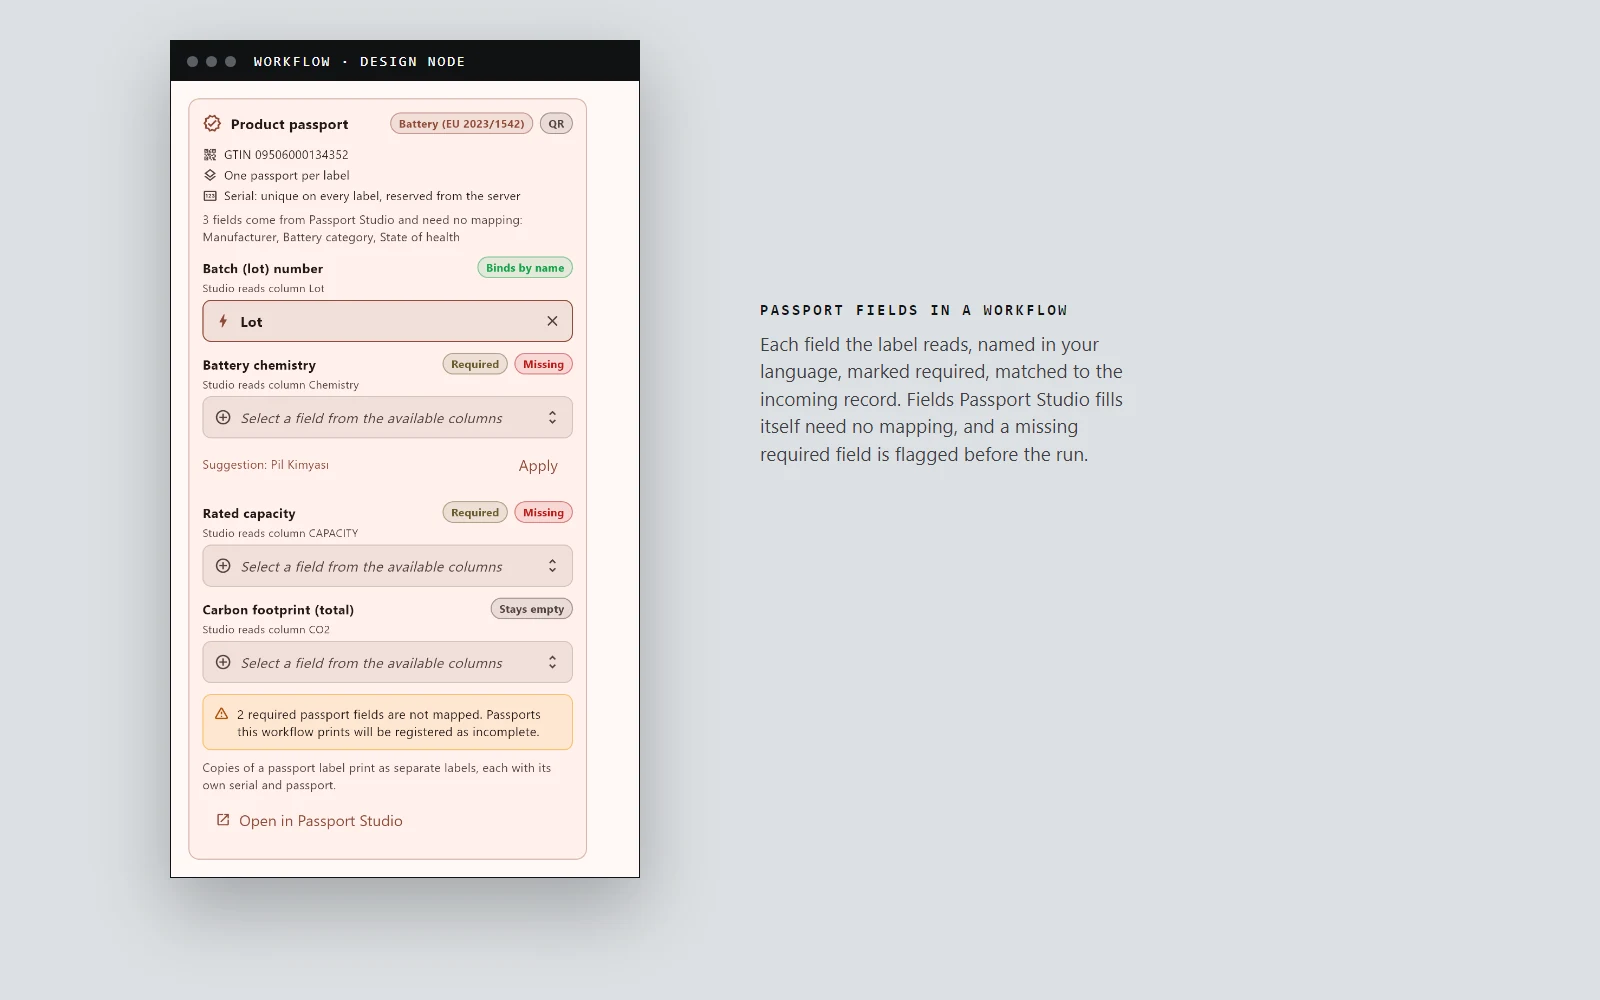The height and width of the screenshot is (1000, 1600).
Task: Click the layers icon by One passport per label
Action: 210,175
